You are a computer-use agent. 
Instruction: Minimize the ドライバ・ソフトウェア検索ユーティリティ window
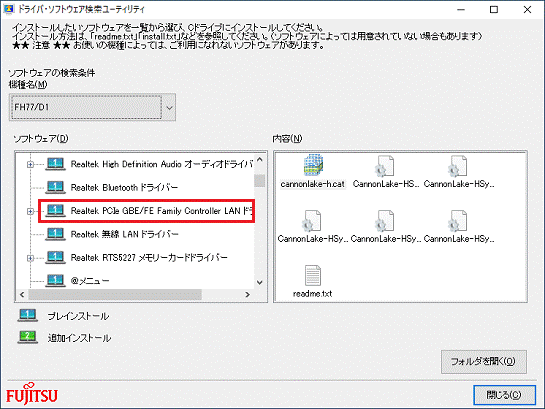(x=461, y=9)
